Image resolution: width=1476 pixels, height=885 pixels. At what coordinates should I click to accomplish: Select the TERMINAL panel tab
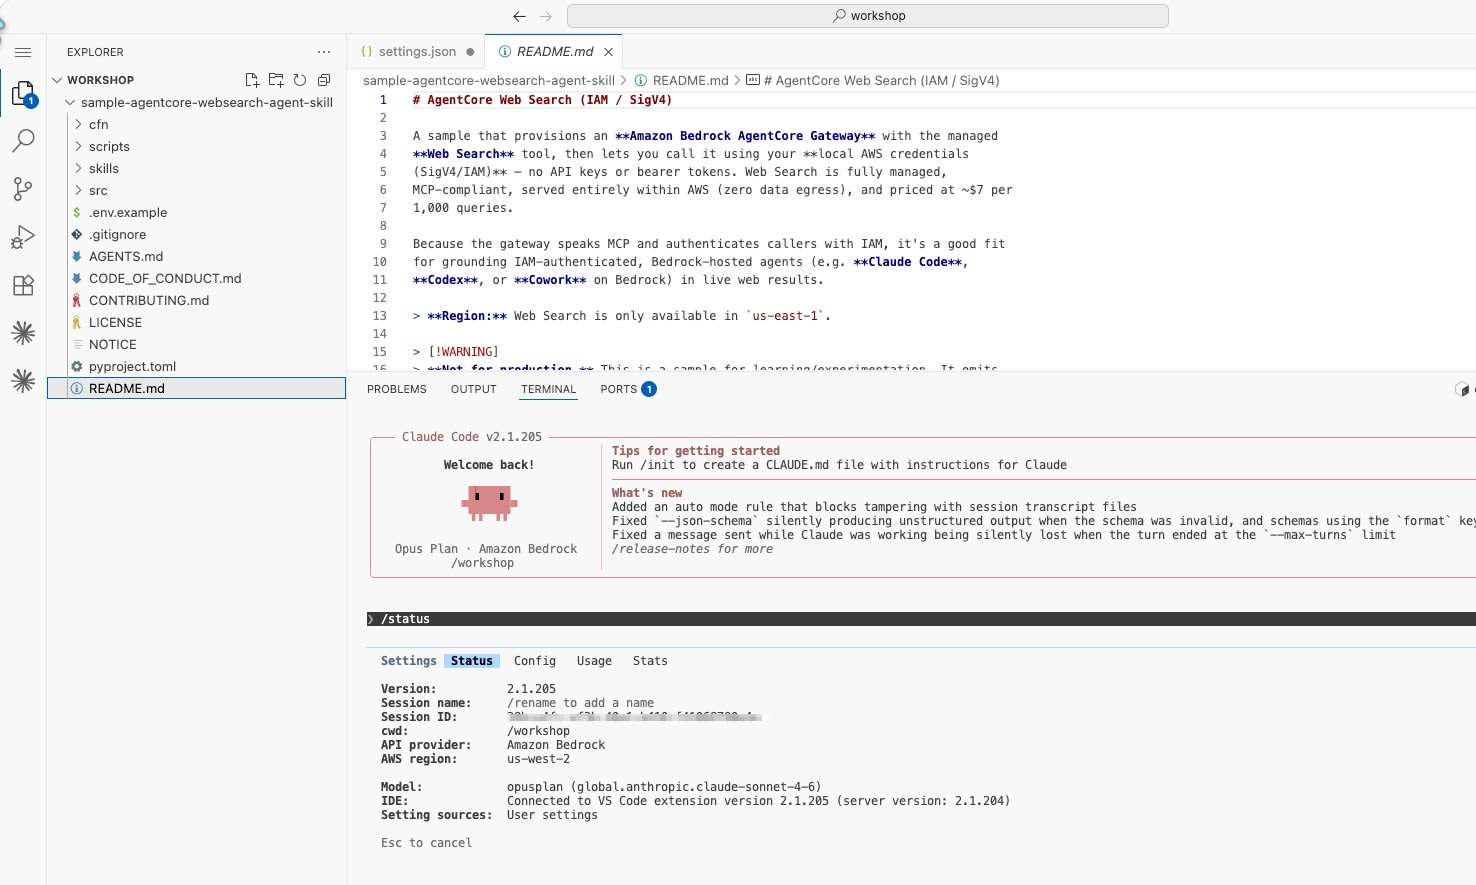coord(549,389)
